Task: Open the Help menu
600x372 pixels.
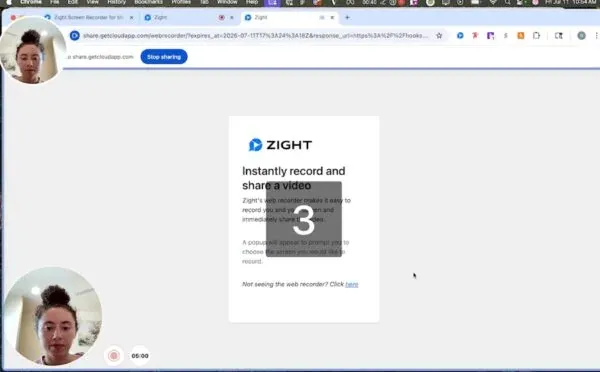Action: point(252,2)
